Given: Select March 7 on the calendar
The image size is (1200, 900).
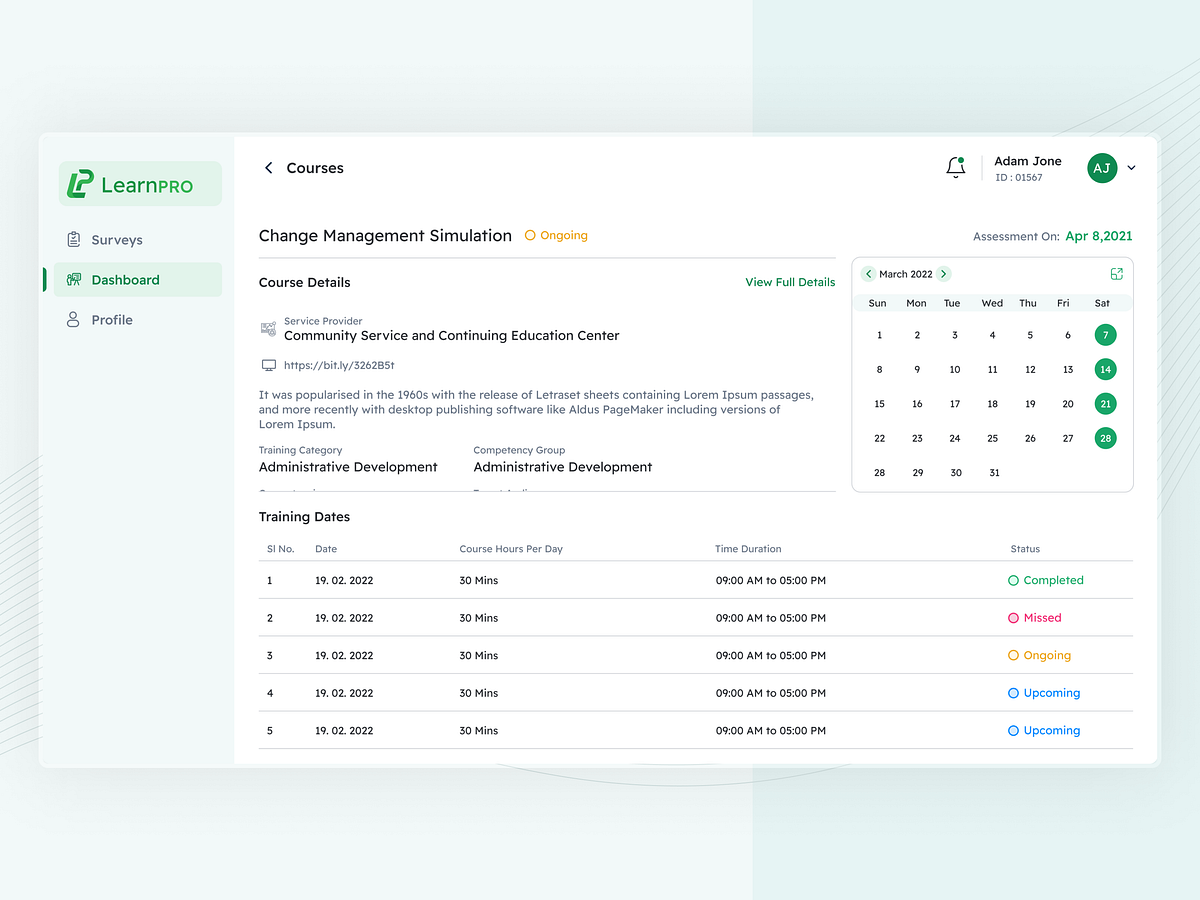Looking at the screenshot, I should coord(1105,335).
